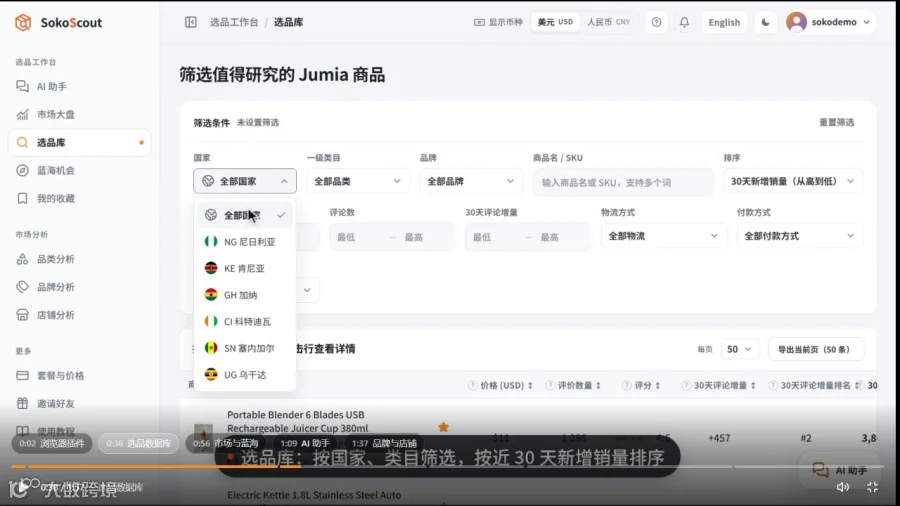
Task: Jump to 0:02 浏览器插件 chapter
Action: [52, 443]
